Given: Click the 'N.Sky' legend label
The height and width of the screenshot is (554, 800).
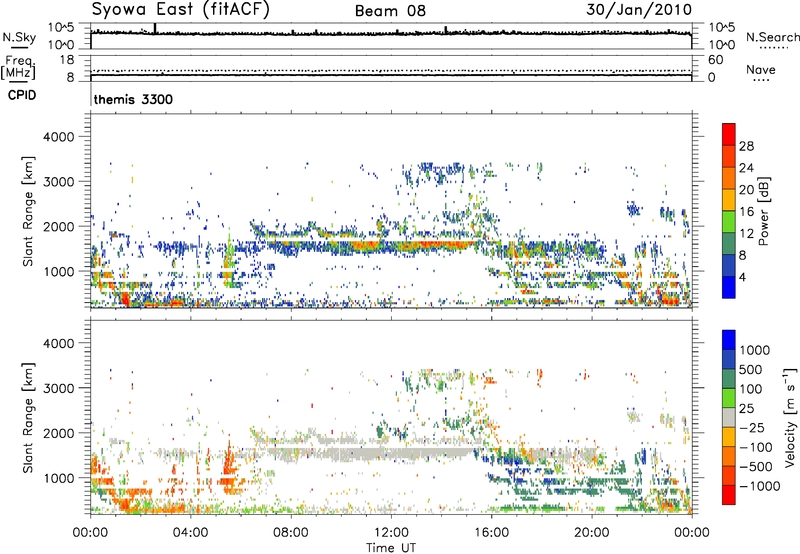Looking at the screenshot, I should [19, 37].
